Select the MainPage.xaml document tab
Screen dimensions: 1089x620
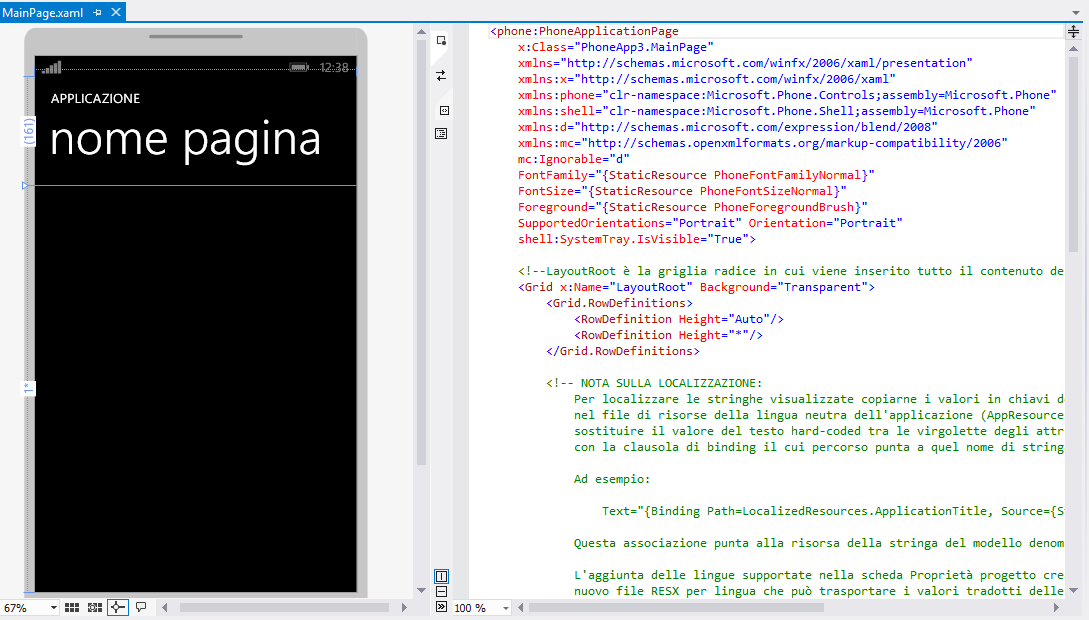click(42, 12)
